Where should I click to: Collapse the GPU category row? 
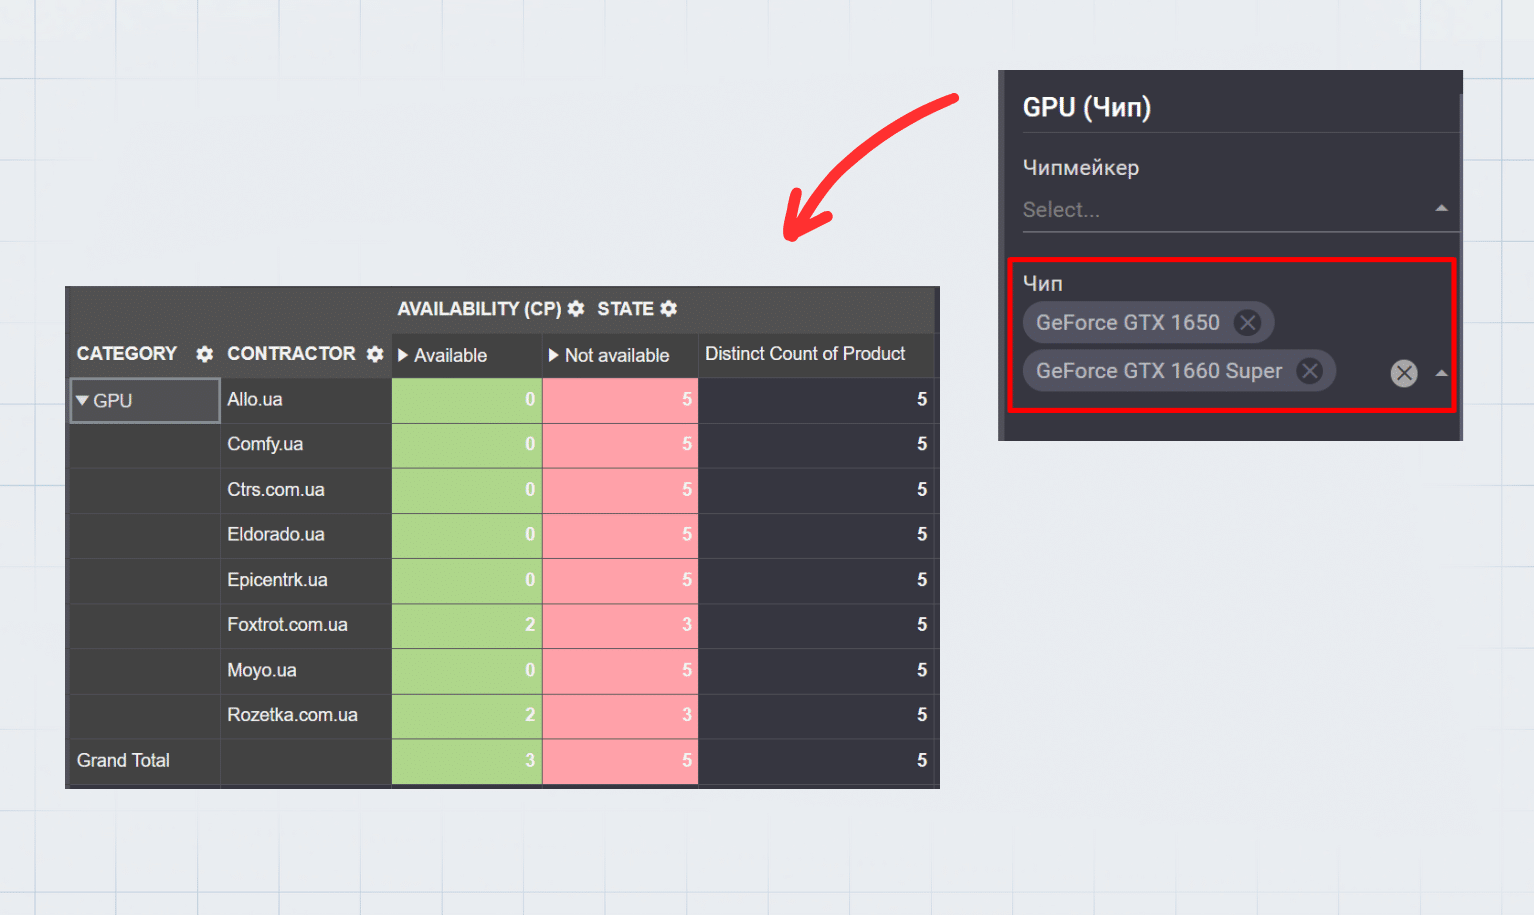(x=83, y=400)
